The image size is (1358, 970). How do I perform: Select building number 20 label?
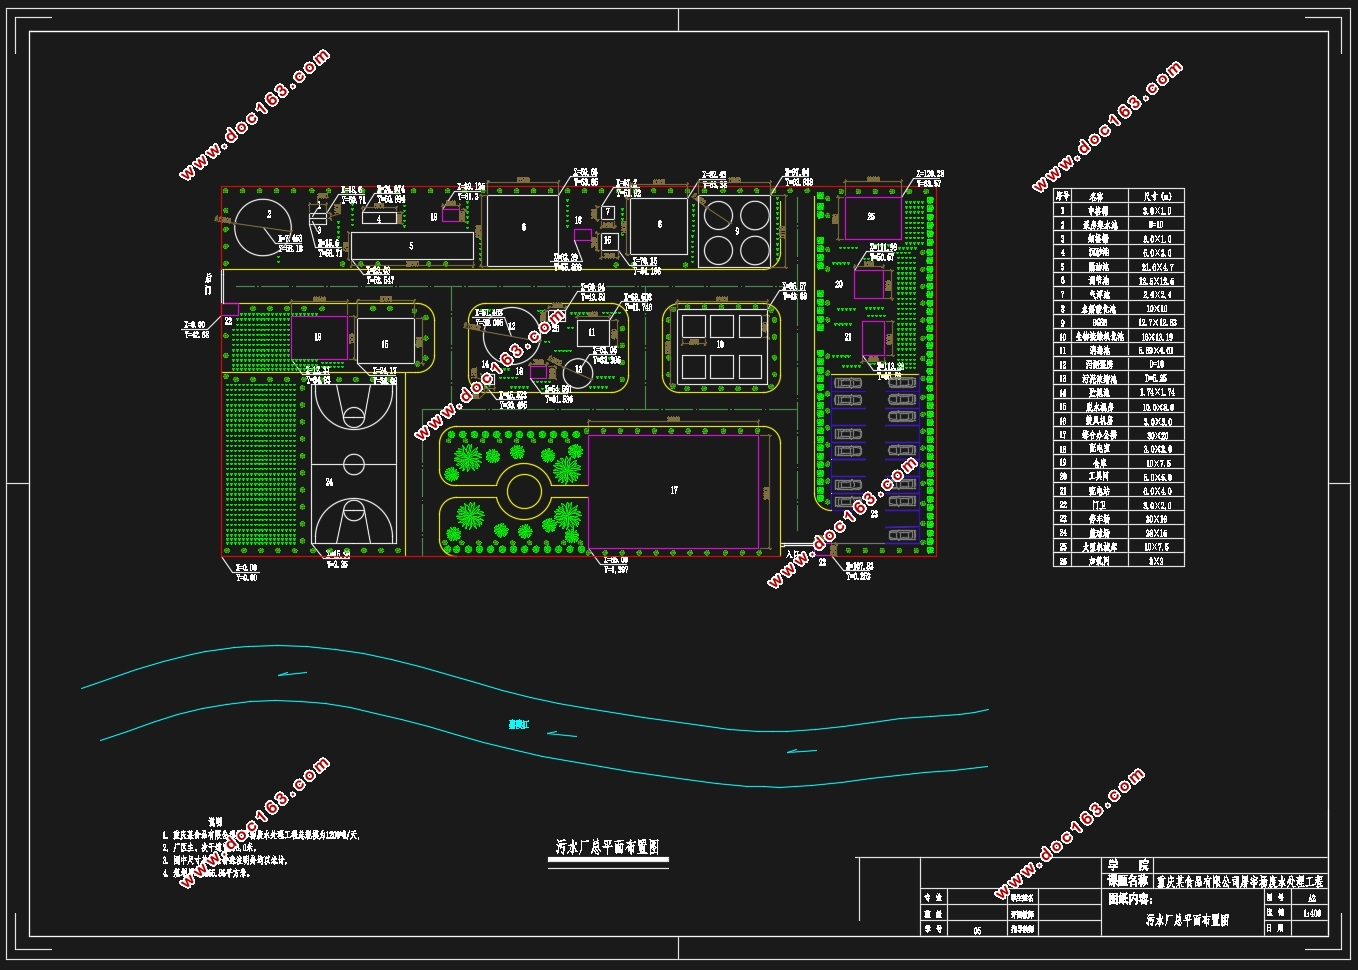(x=839, y=285)
